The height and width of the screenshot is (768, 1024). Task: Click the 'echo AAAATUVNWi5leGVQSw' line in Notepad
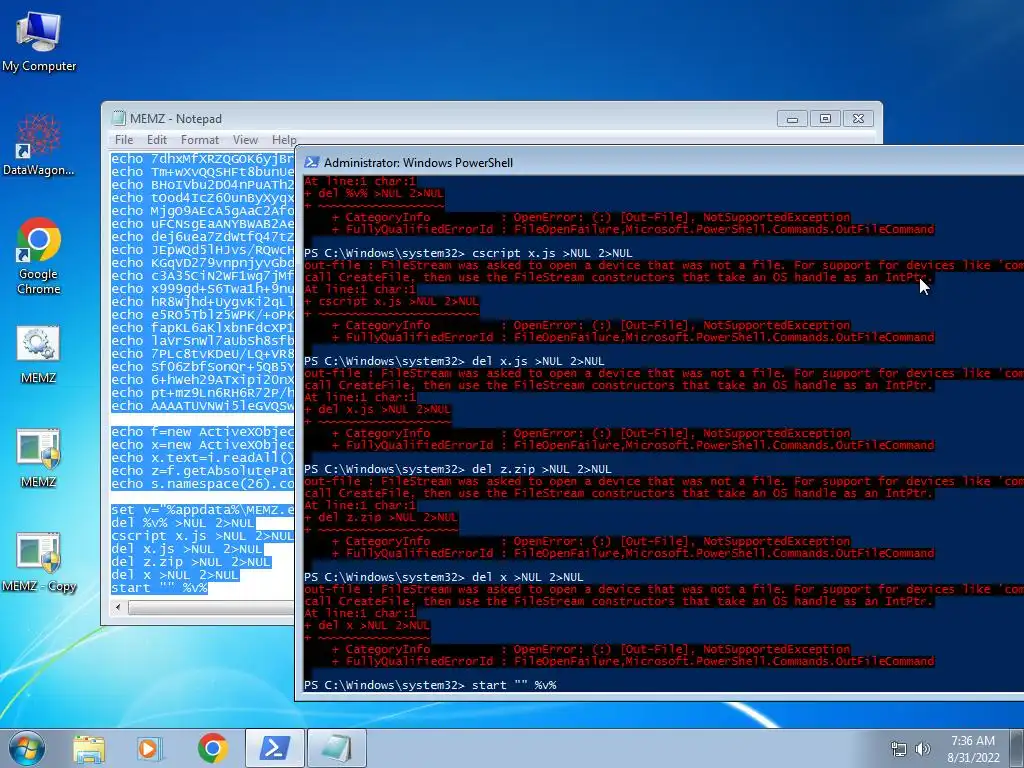(x=202, y=406)
